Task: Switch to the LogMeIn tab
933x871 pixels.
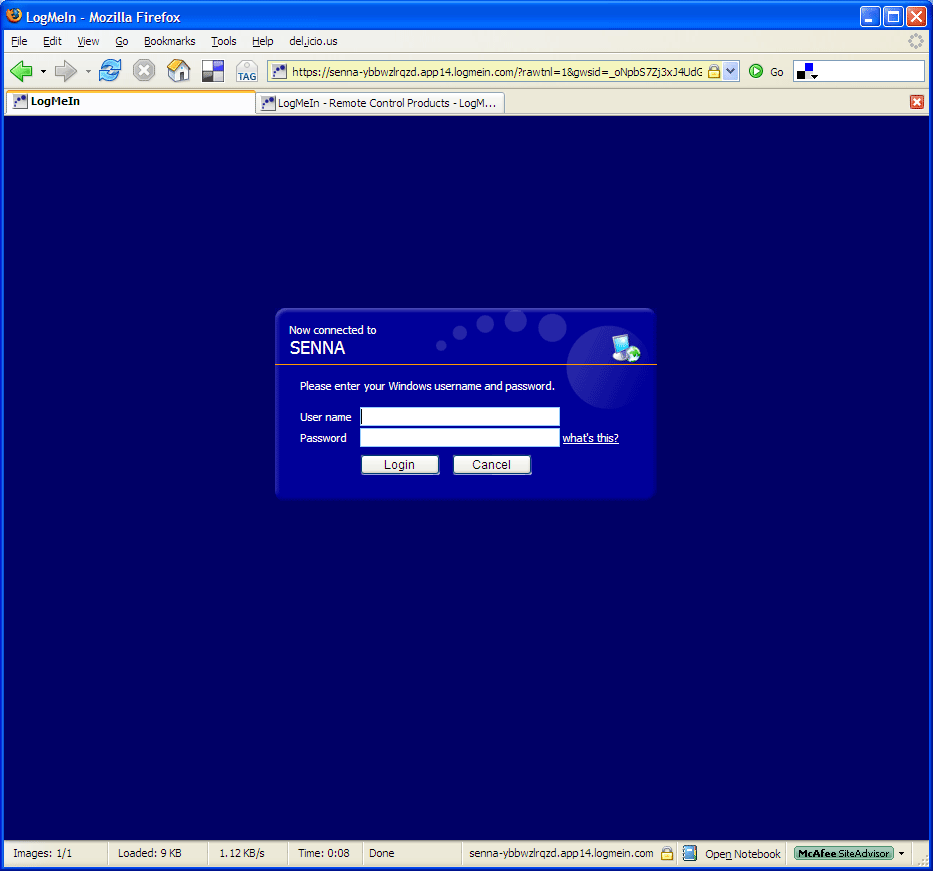Action: coord(130,102)
